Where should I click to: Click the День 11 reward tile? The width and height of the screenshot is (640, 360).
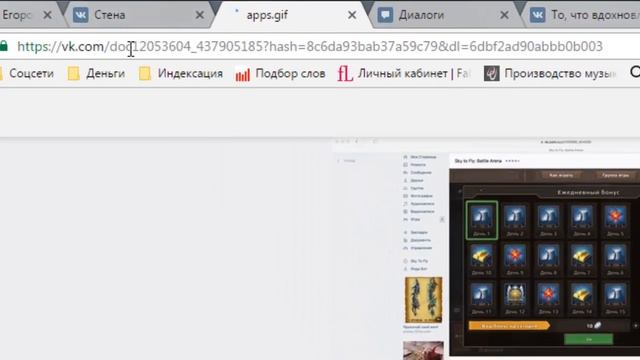pos(482,298)
